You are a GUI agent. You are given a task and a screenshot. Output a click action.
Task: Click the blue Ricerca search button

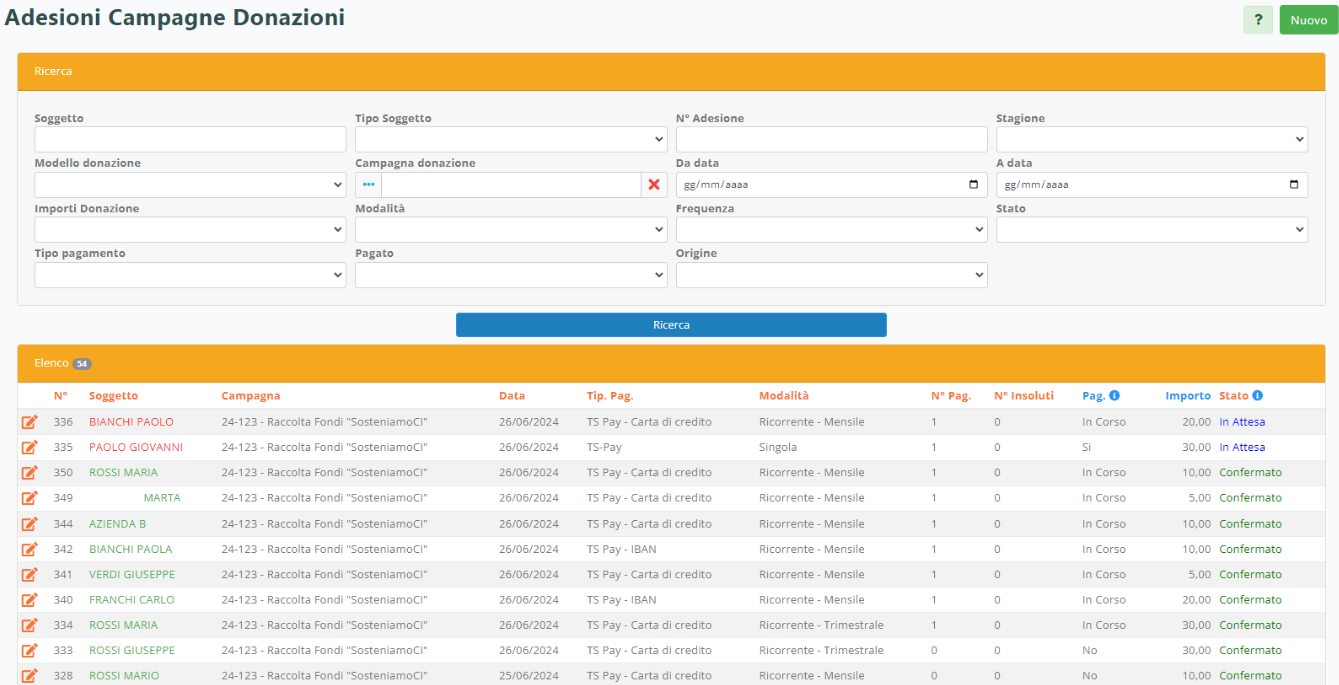click(671, 325)
